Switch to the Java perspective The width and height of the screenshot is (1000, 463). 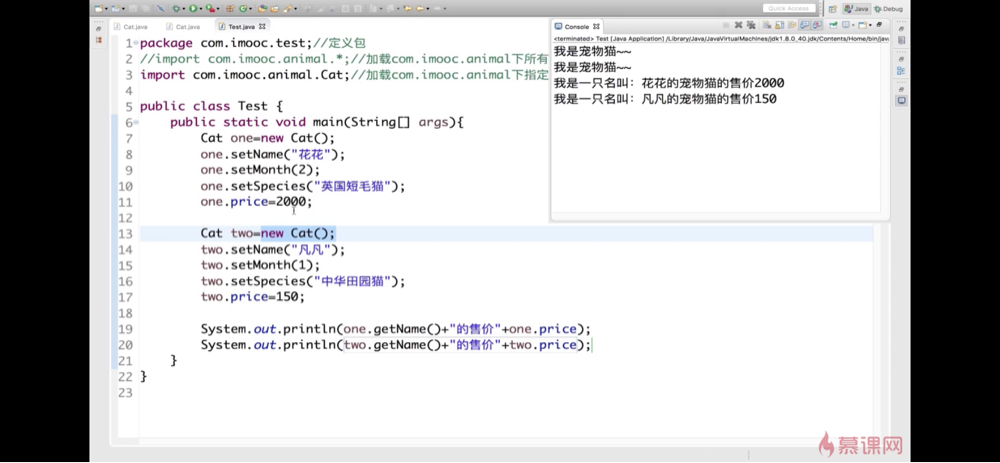(857, 9)
